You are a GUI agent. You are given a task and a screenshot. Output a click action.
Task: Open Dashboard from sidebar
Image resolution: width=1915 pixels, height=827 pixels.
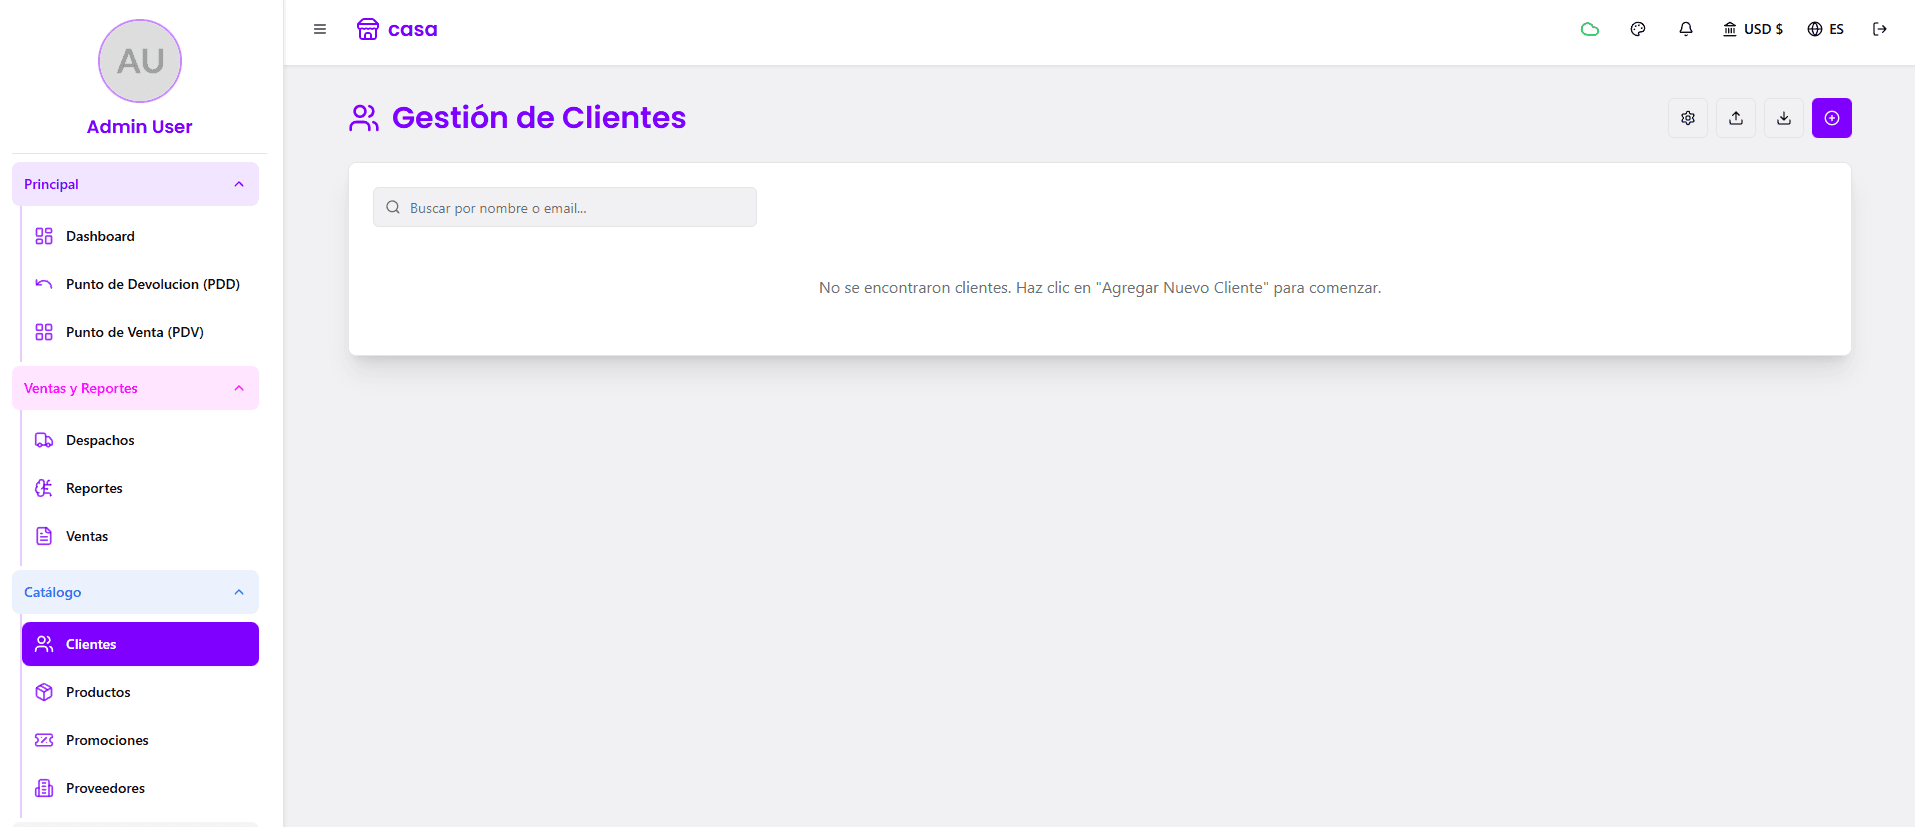pos(140,236)
